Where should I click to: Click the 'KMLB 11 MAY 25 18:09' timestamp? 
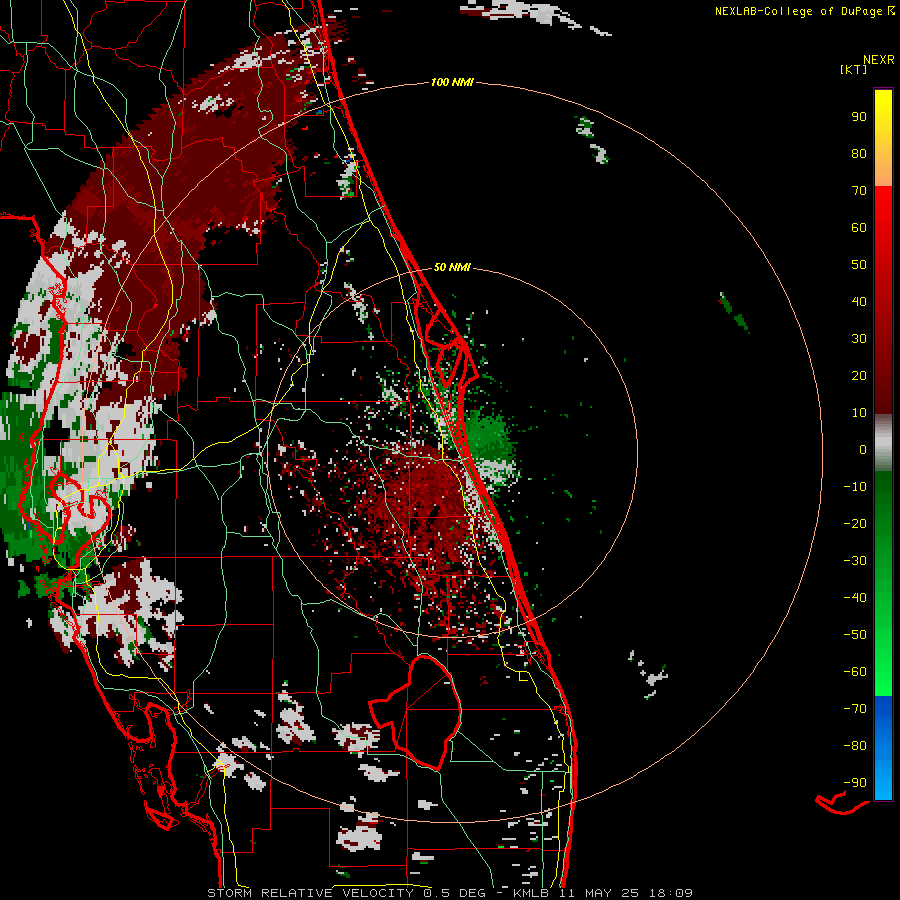(603, 893)
